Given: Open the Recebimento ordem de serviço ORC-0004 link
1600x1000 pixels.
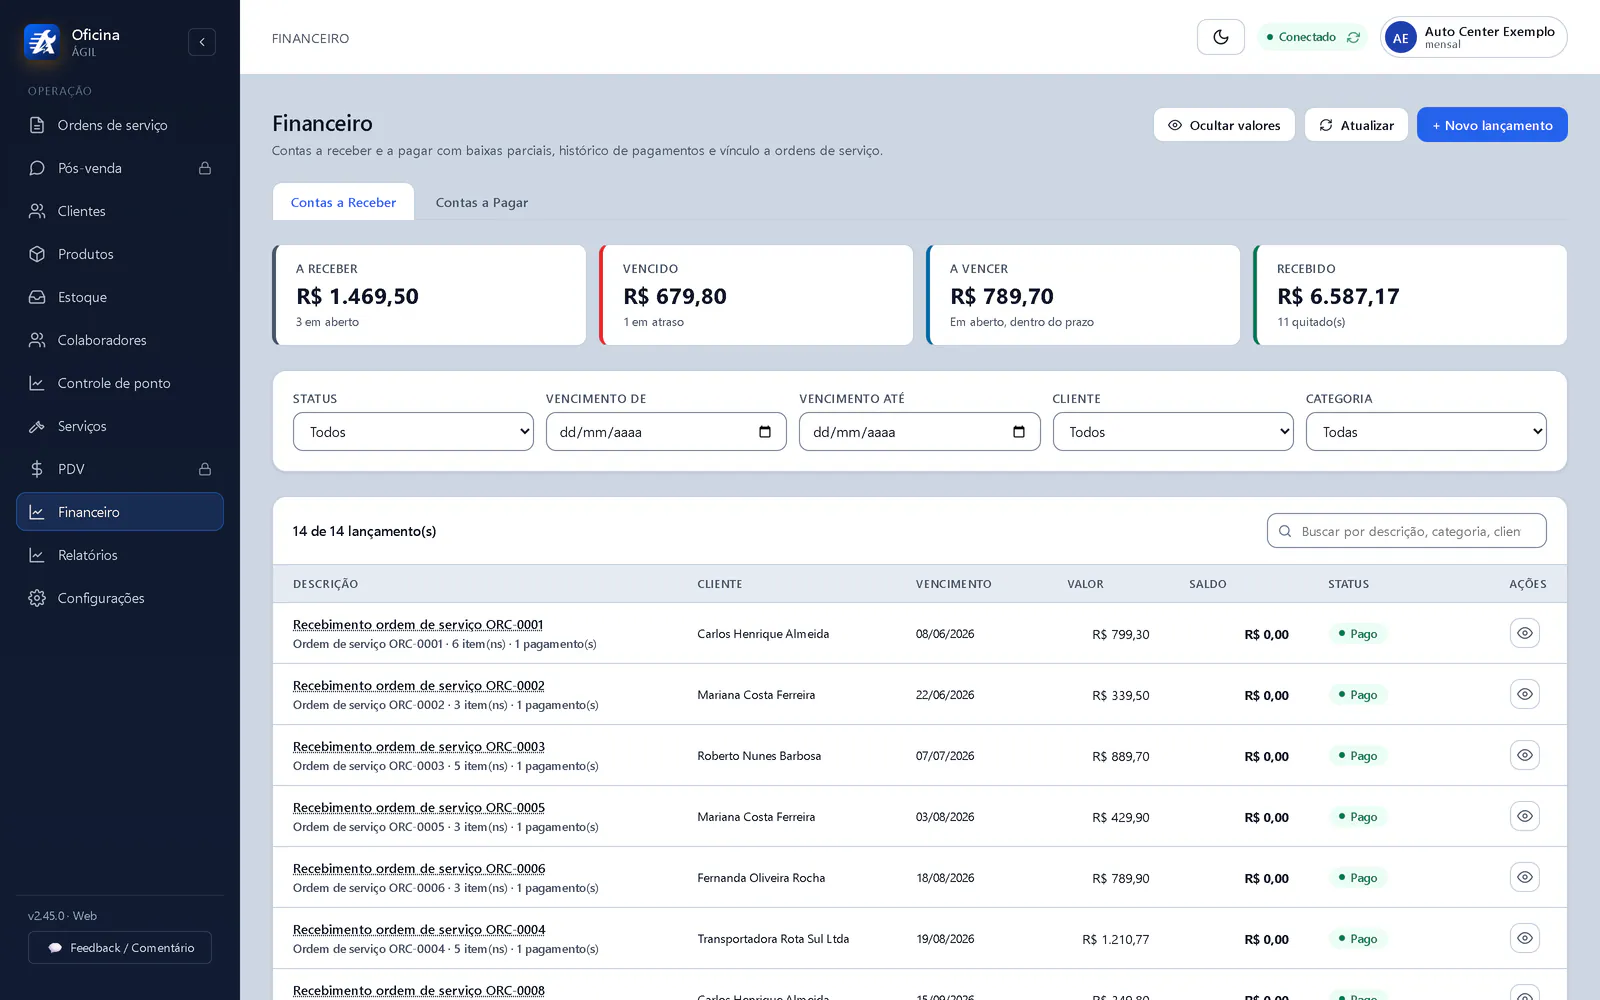Looking at the screenshot, I should click(419, 929).
